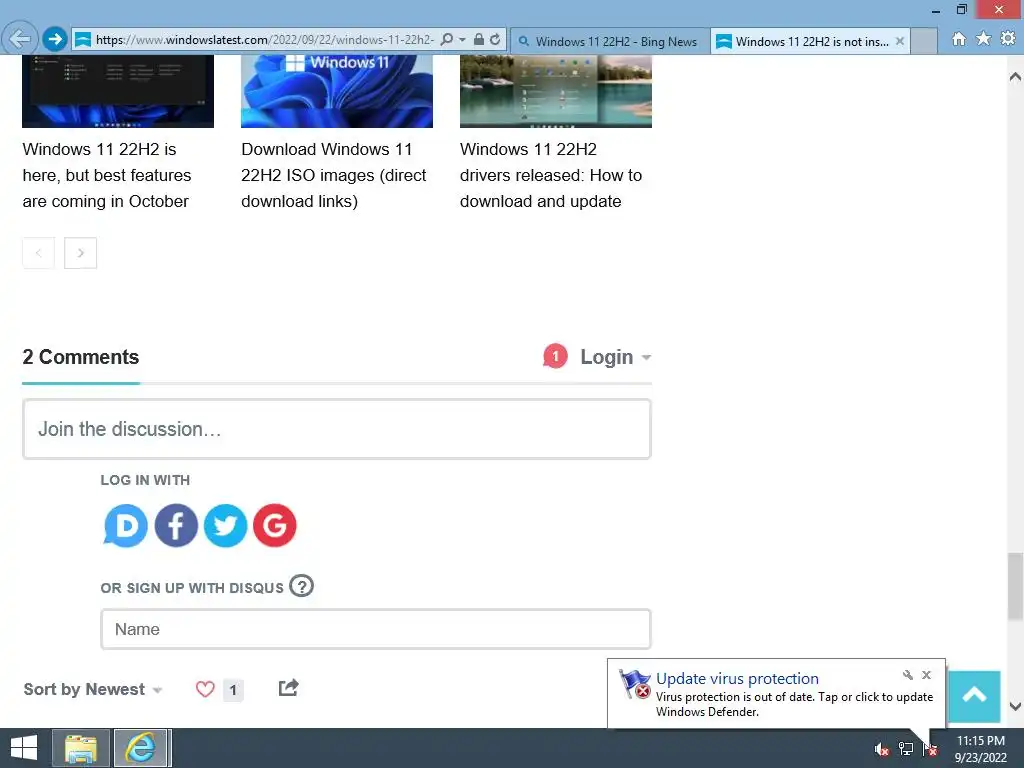The image size is (1024, 768).
Task: Open a new blank tab
Action: click(924, 41)
